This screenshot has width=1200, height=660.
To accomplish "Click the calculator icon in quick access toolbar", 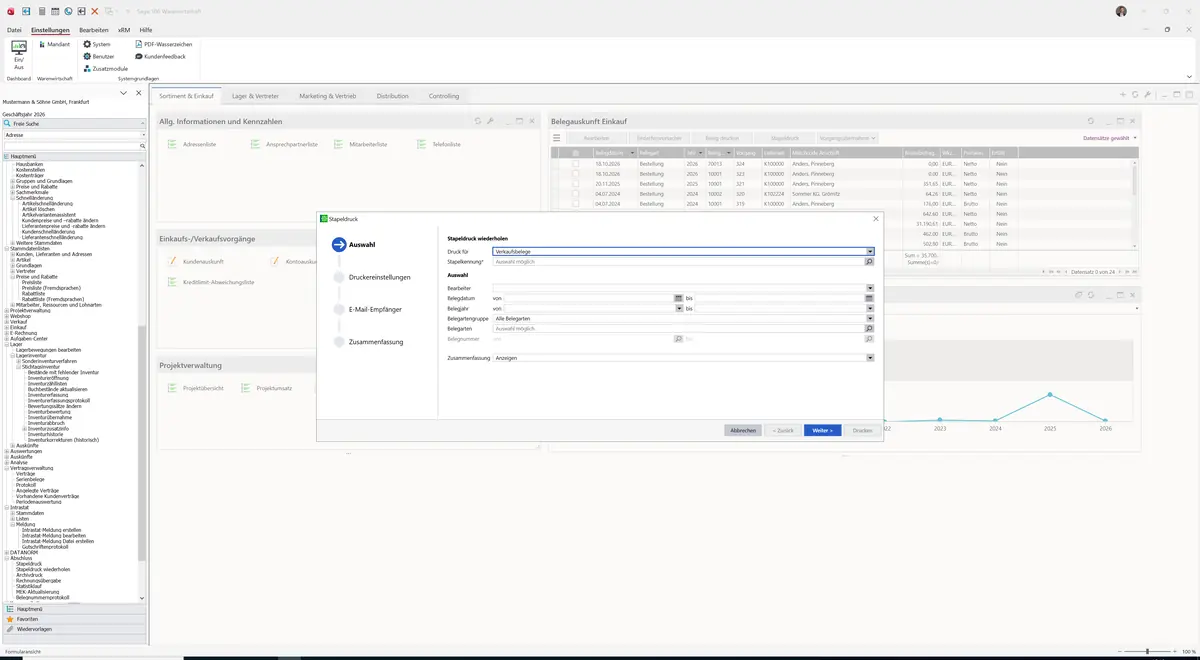I will pos(40,11).
